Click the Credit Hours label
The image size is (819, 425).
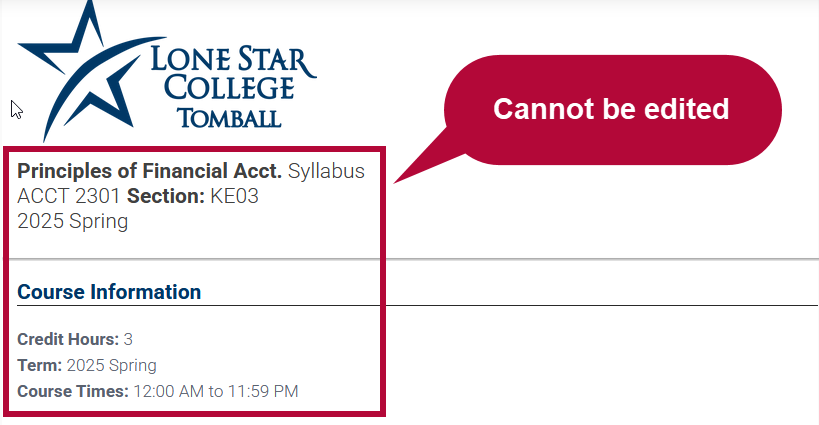click(x=68, y=339)
